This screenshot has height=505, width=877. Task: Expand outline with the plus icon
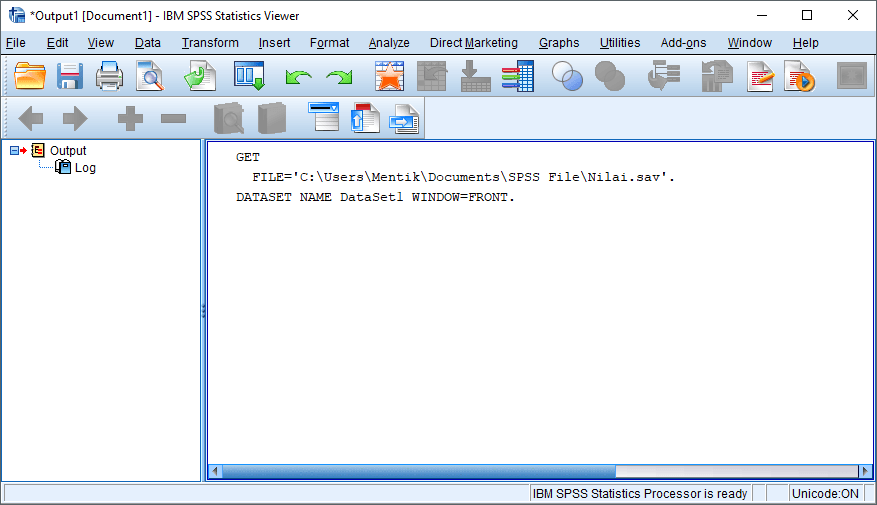pyautogui.click(x=130, y=118)
